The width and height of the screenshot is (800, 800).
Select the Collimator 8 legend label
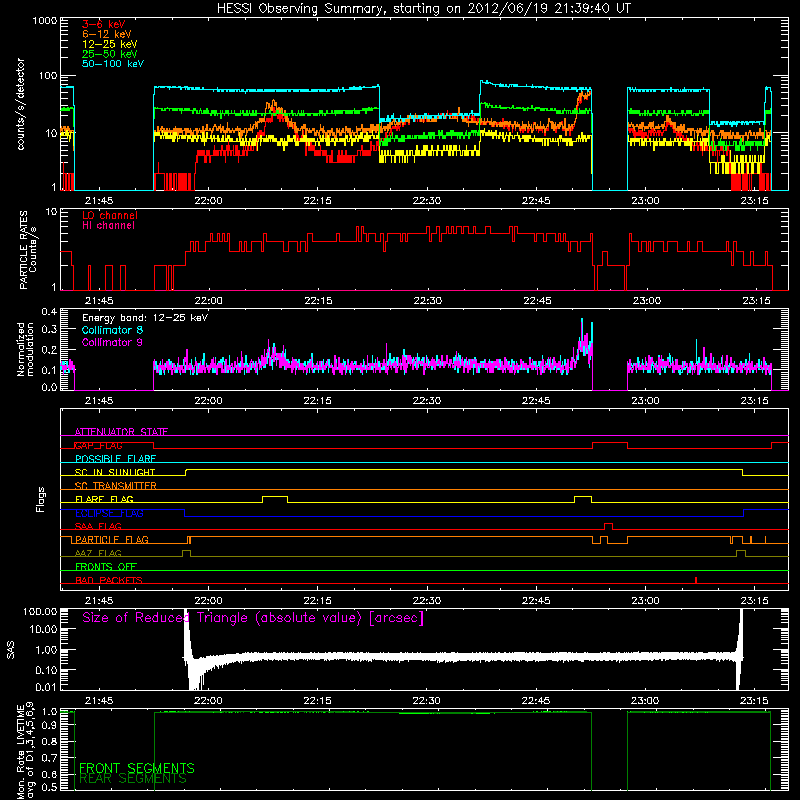coord(112,330)
